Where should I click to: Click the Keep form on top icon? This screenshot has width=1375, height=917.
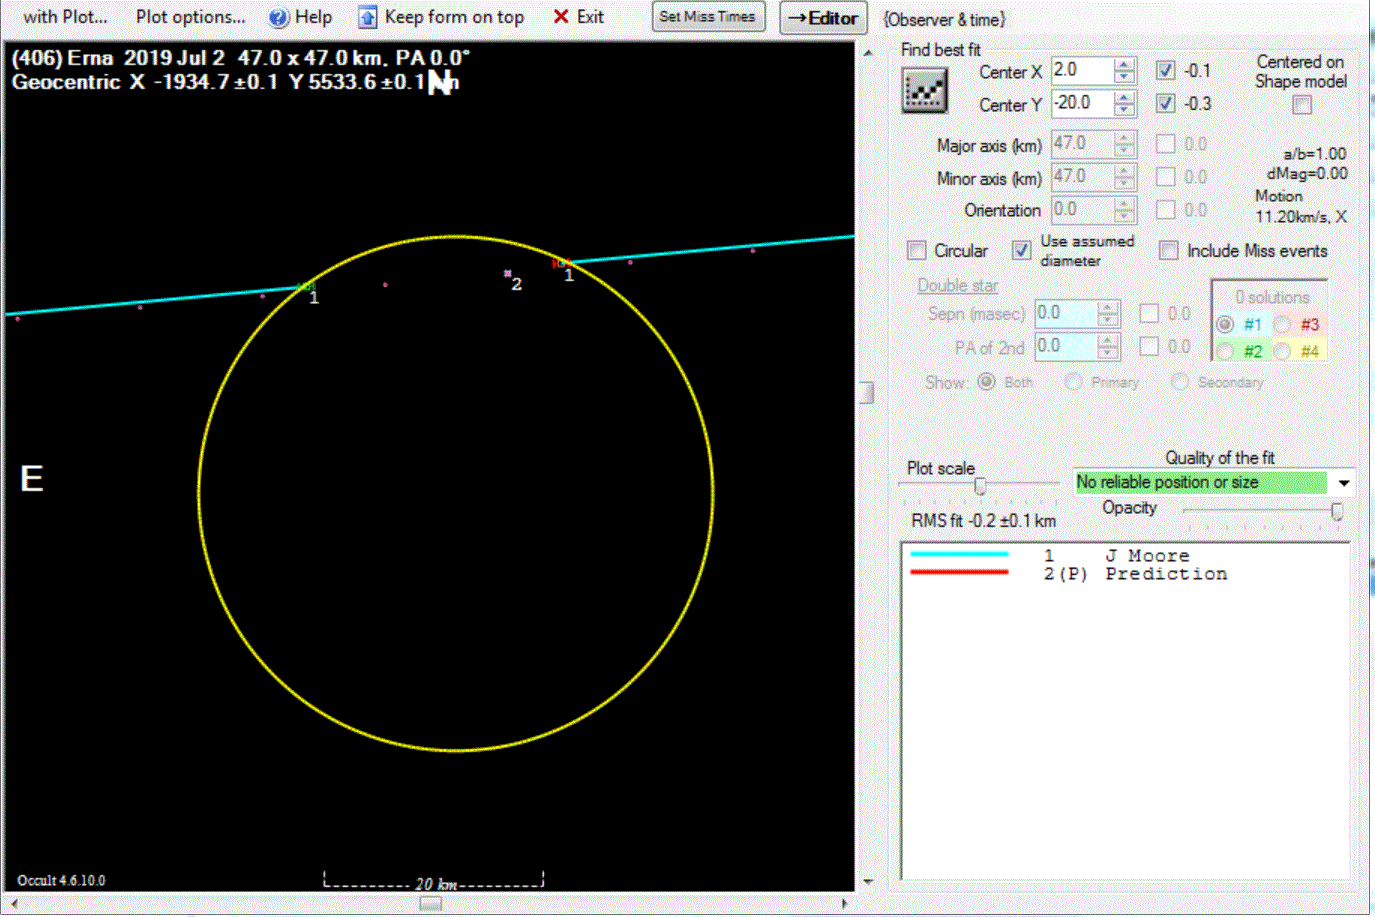point(368,17)
